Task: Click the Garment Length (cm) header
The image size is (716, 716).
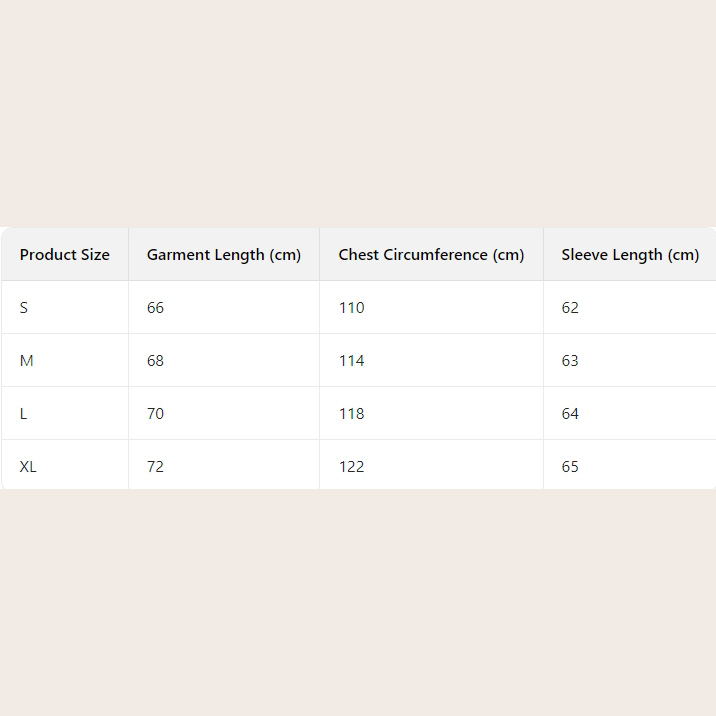Action: [x=224, y=255]
